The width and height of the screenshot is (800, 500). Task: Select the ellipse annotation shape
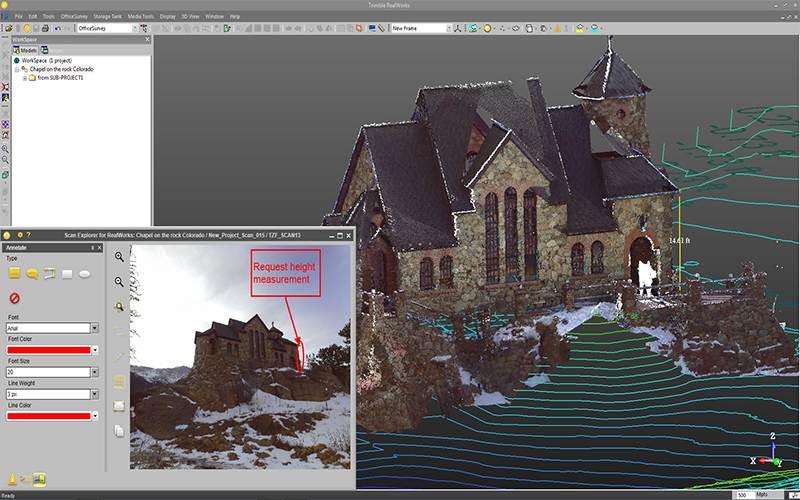[x=85, y=274]
